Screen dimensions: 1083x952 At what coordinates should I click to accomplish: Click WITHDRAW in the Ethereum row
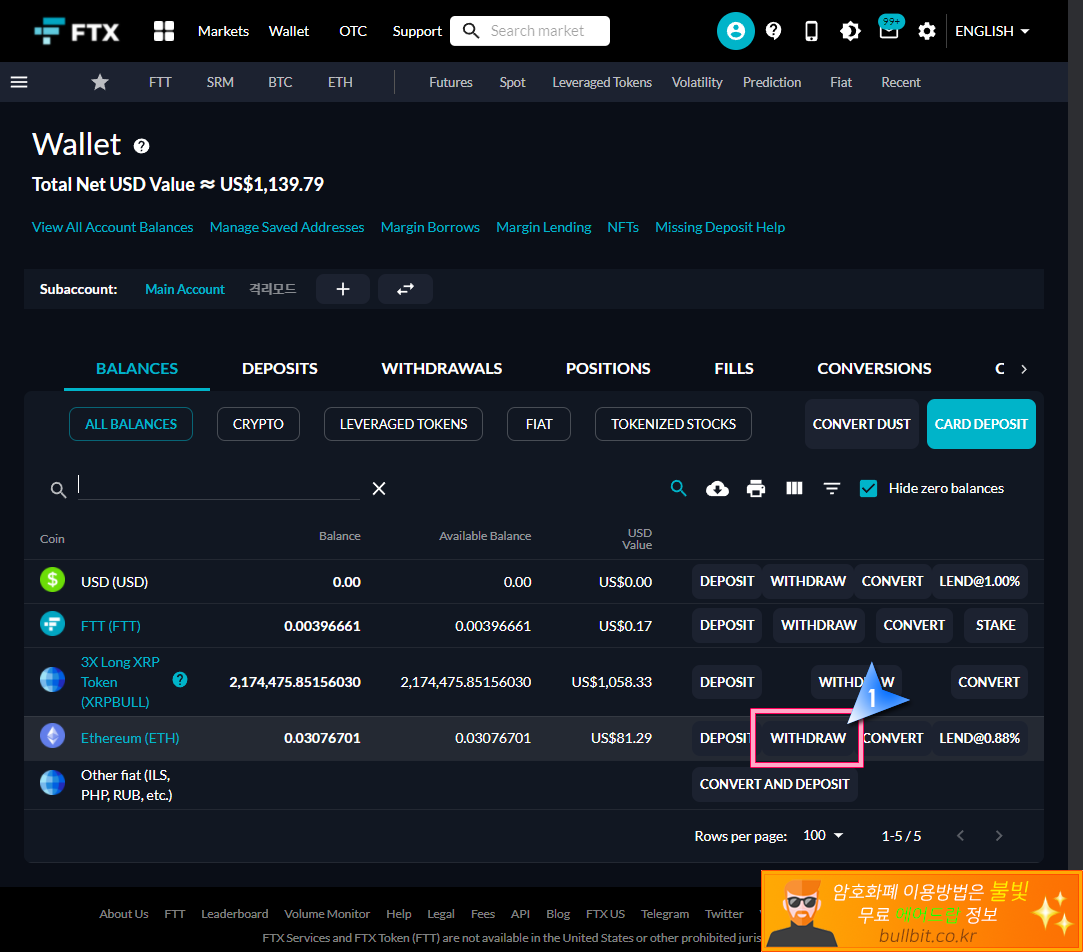click(x=807, y=738)
